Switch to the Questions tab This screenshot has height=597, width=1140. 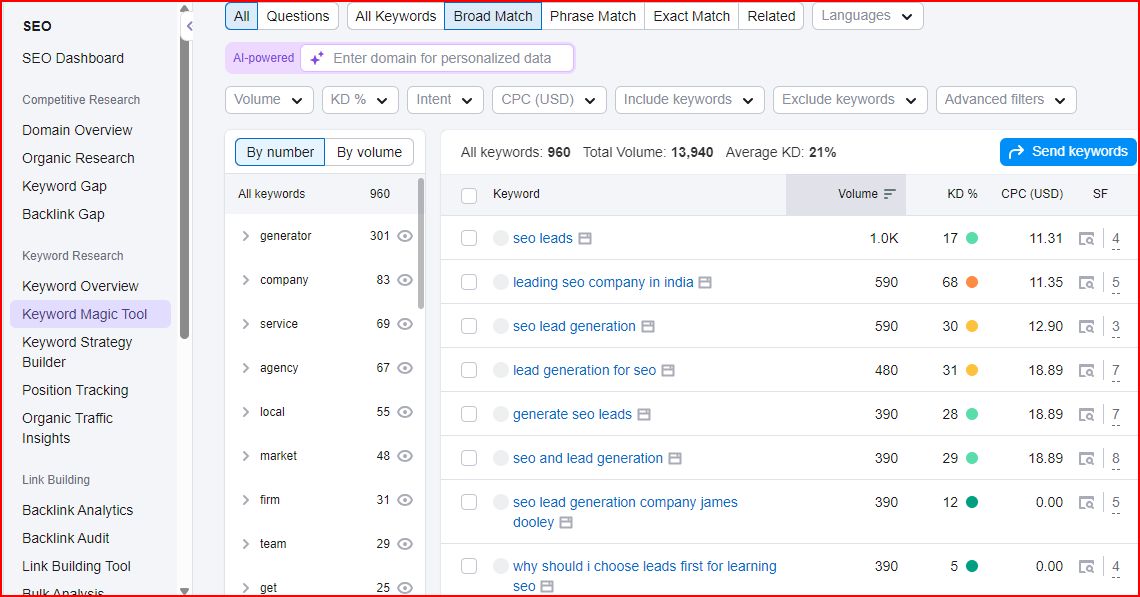tap(297, 16)
